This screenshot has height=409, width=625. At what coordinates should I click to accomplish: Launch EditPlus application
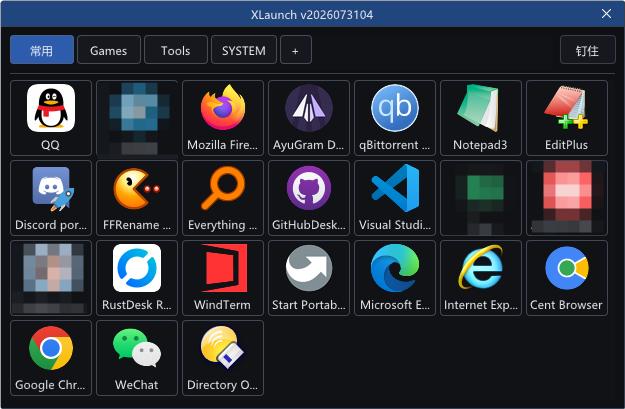coord(567,118)
